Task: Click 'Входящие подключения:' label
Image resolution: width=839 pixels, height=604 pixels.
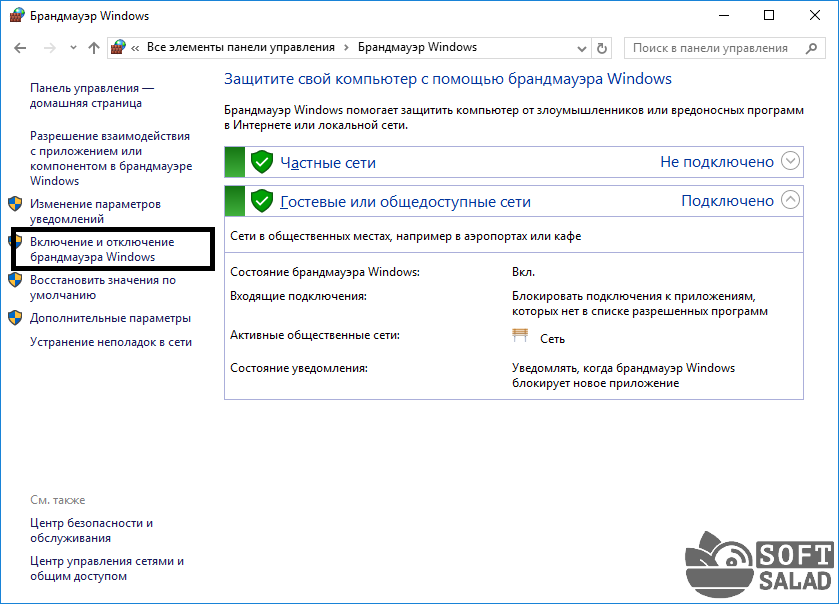Action: tap(299, 296)
